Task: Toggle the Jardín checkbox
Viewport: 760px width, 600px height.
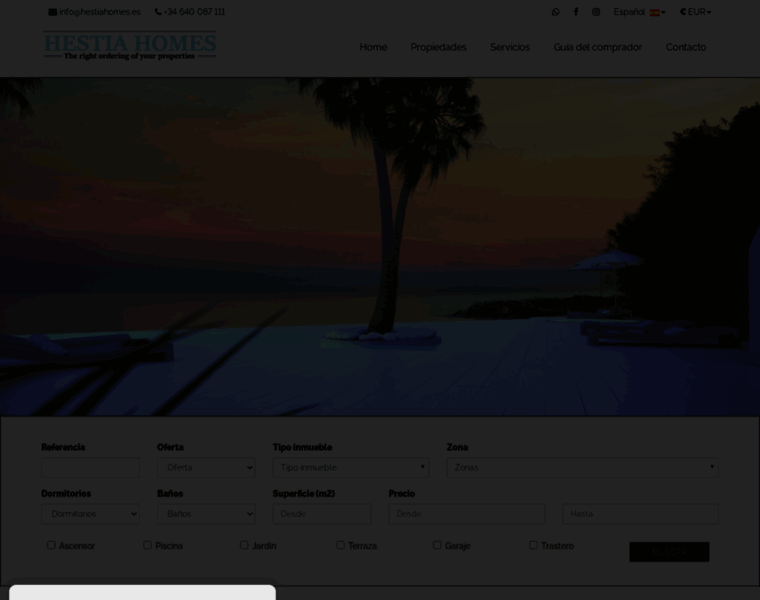Action: pyautogui.click(x=244, y=545)
